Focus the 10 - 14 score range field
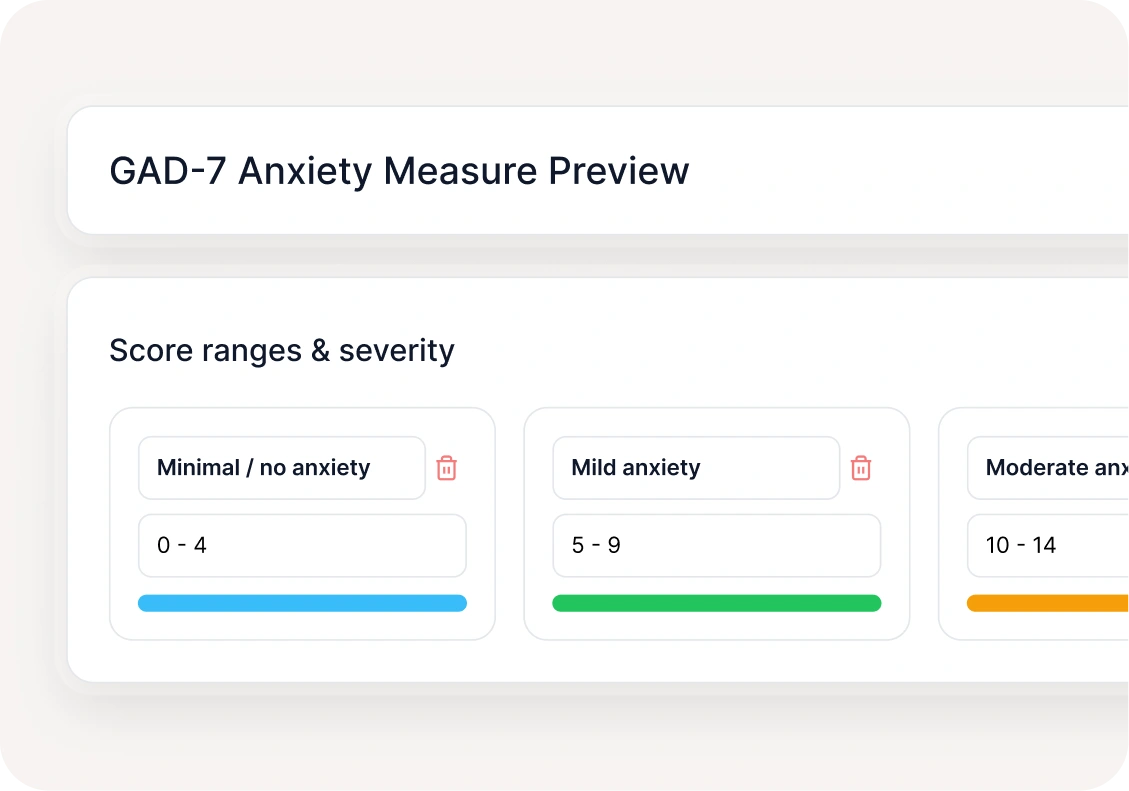Screen dimensions: 1129x791 1047,546
